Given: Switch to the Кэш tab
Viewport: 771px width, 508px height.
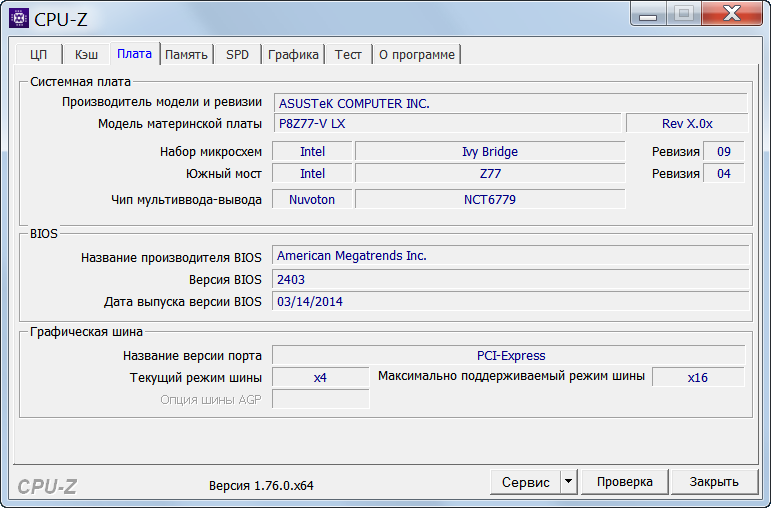Looking at the screenshot, I should [87, 55].
